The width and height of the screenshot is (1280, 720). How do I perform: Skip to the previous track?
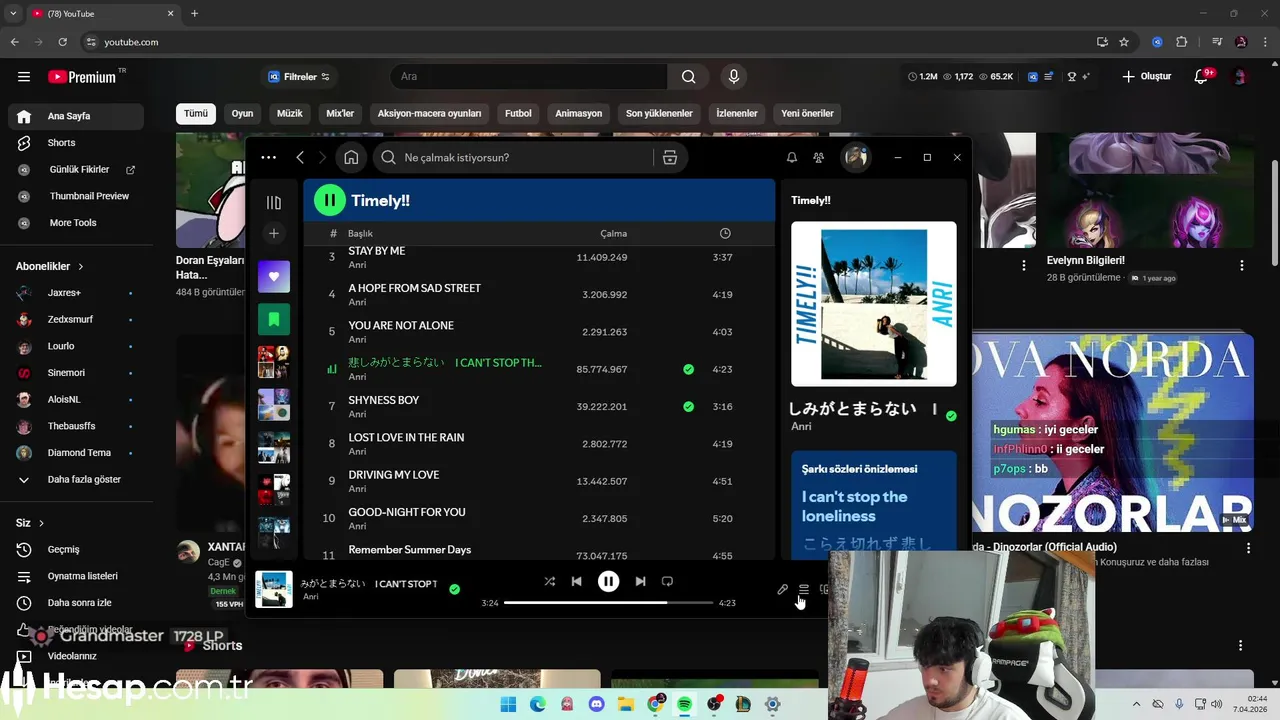(577, 581)
